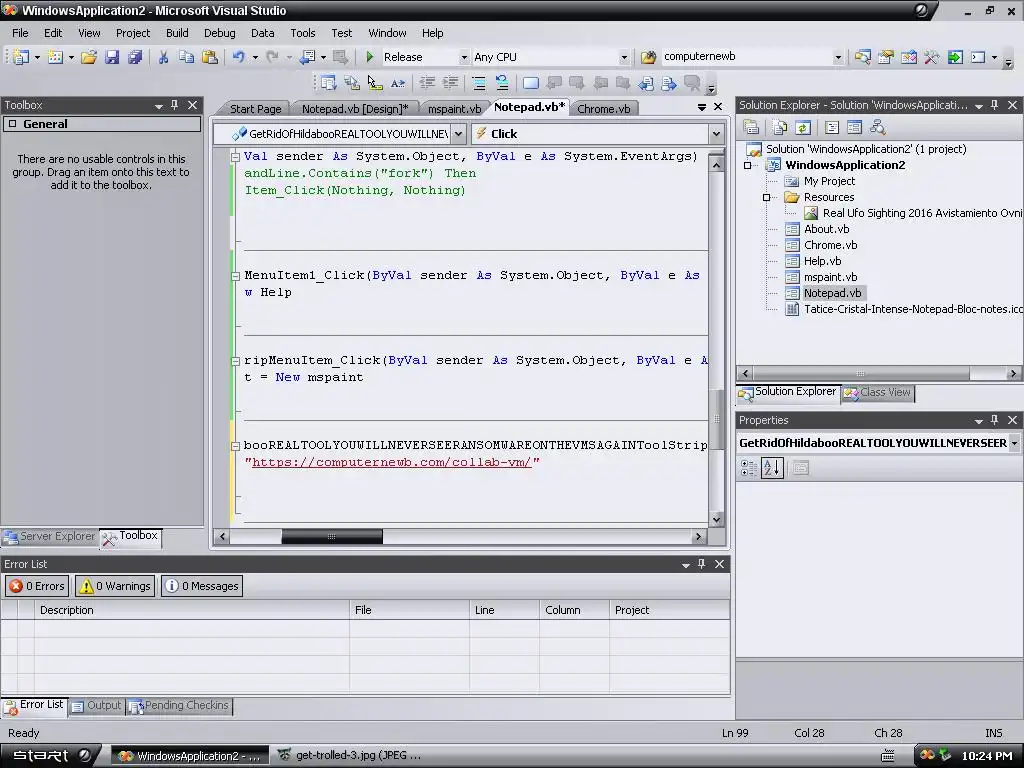Collapse the WindowsApplication2 project node
Screen dimensions: 1024x768
(748, 165)
